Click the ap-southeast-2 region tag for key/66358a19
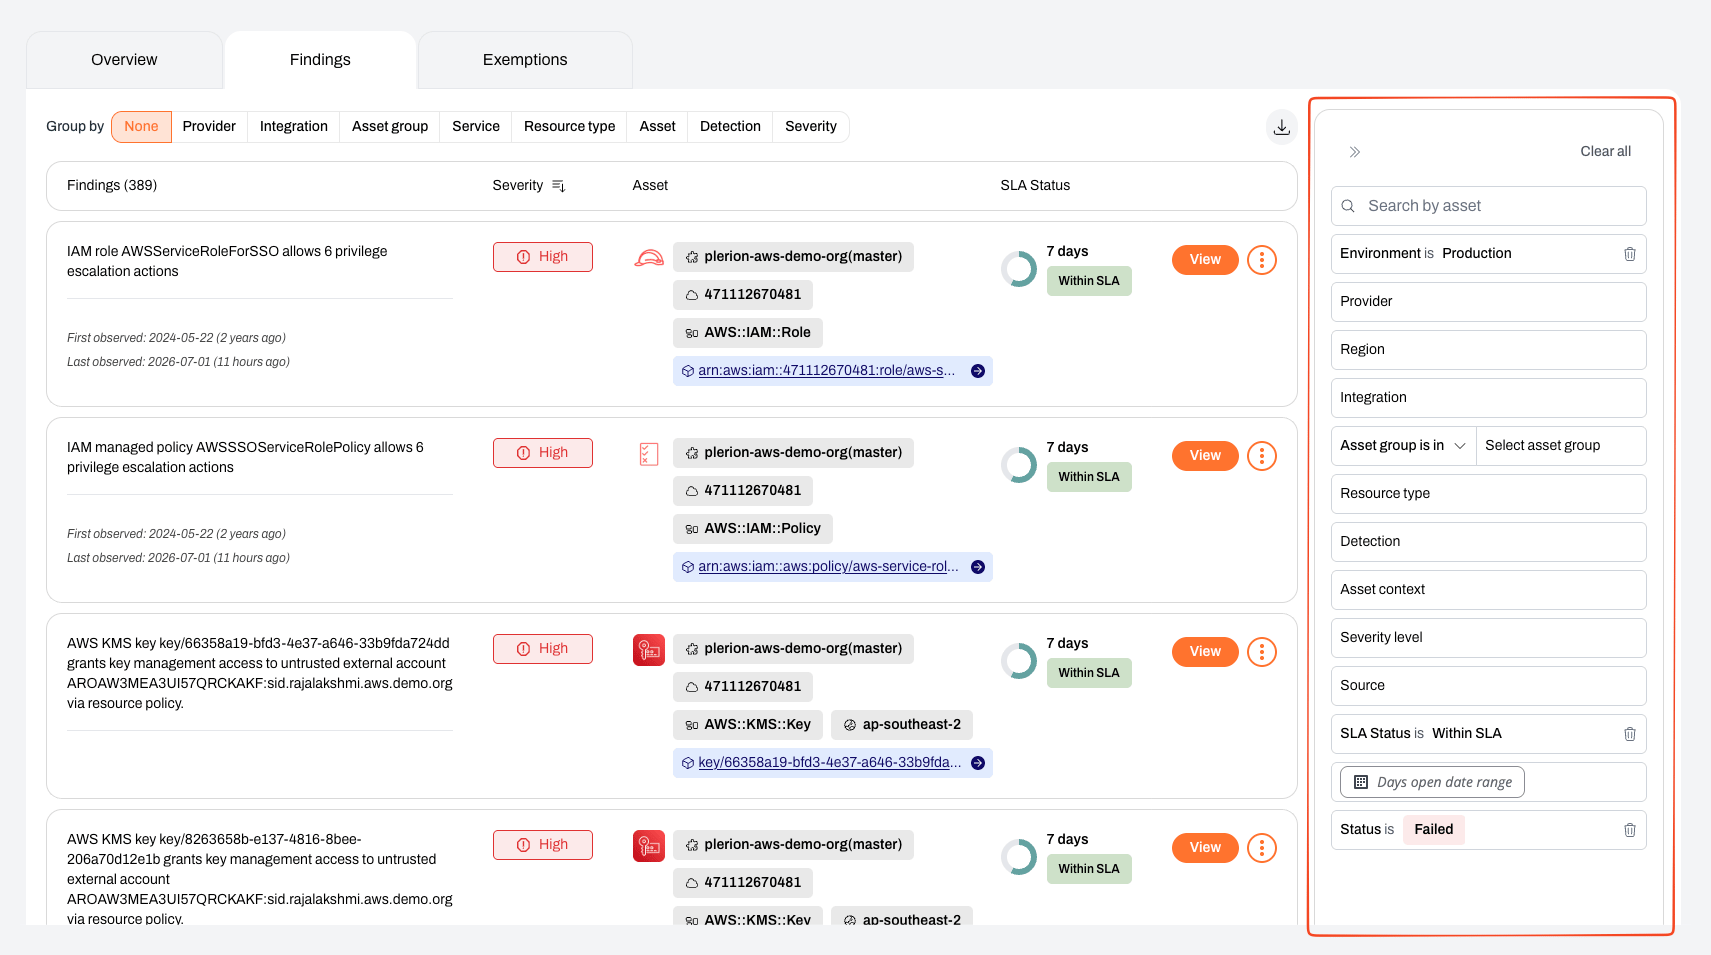The image size is (1711, 955). 901,725
